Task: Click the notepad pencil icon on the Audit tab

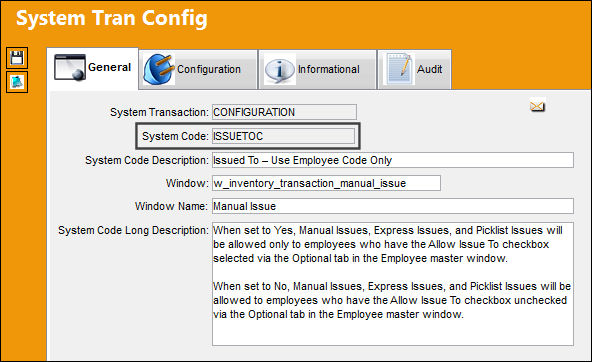Action: [398, 69]
